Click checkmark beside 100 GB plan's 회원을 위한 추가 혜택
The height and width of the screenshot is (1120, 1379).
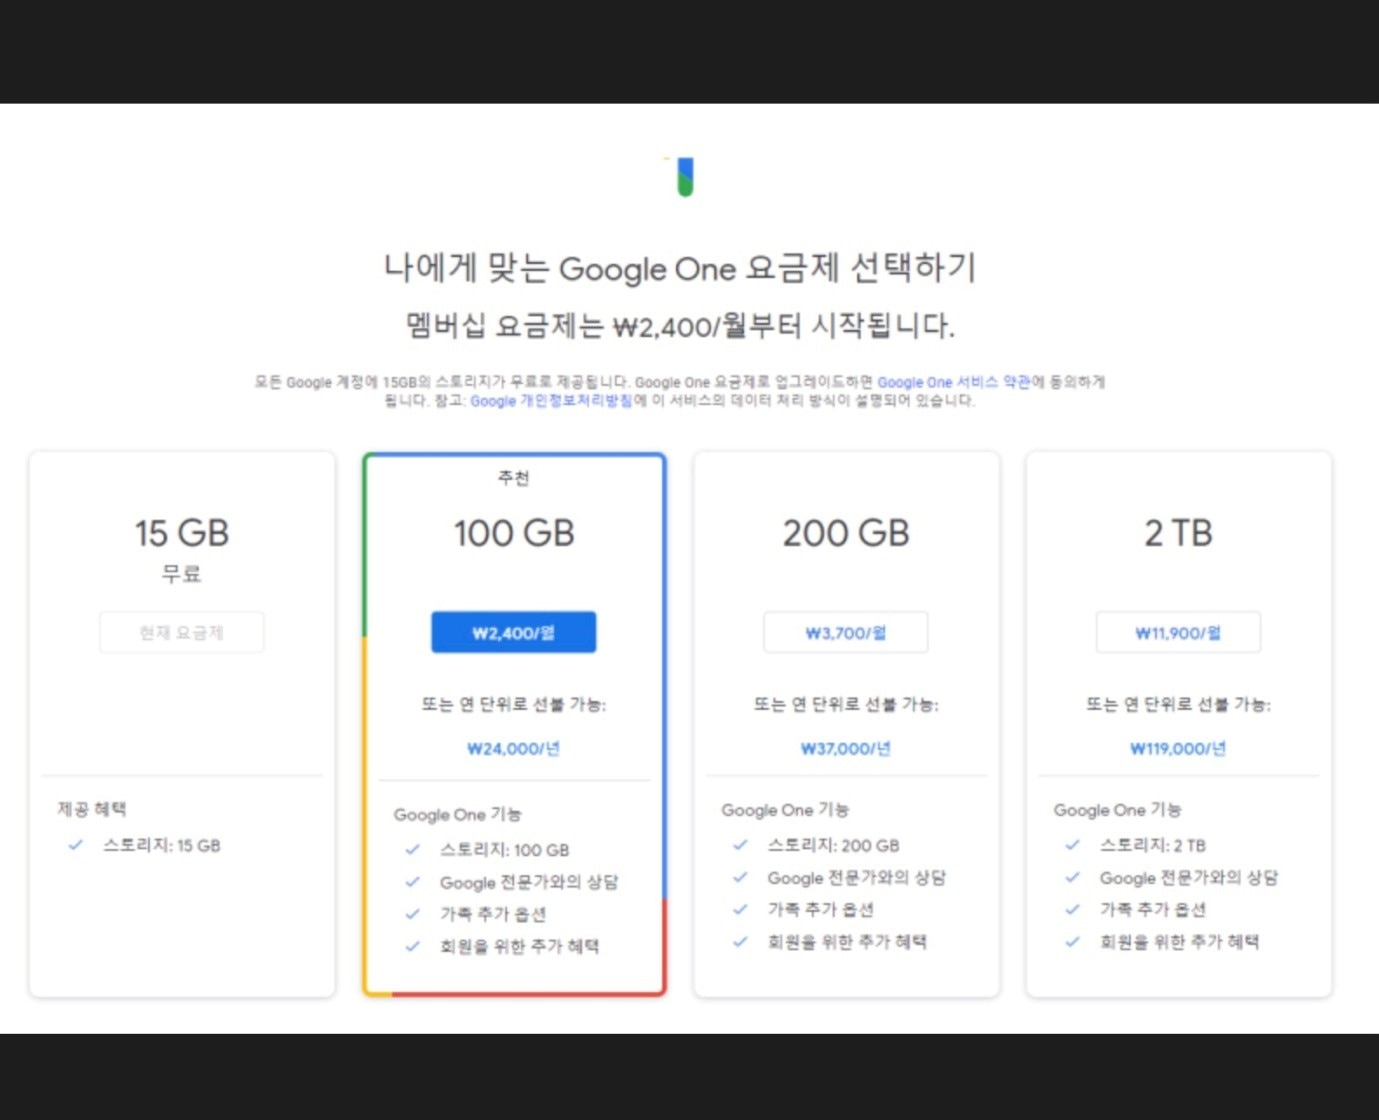click(x=412, y=946)
